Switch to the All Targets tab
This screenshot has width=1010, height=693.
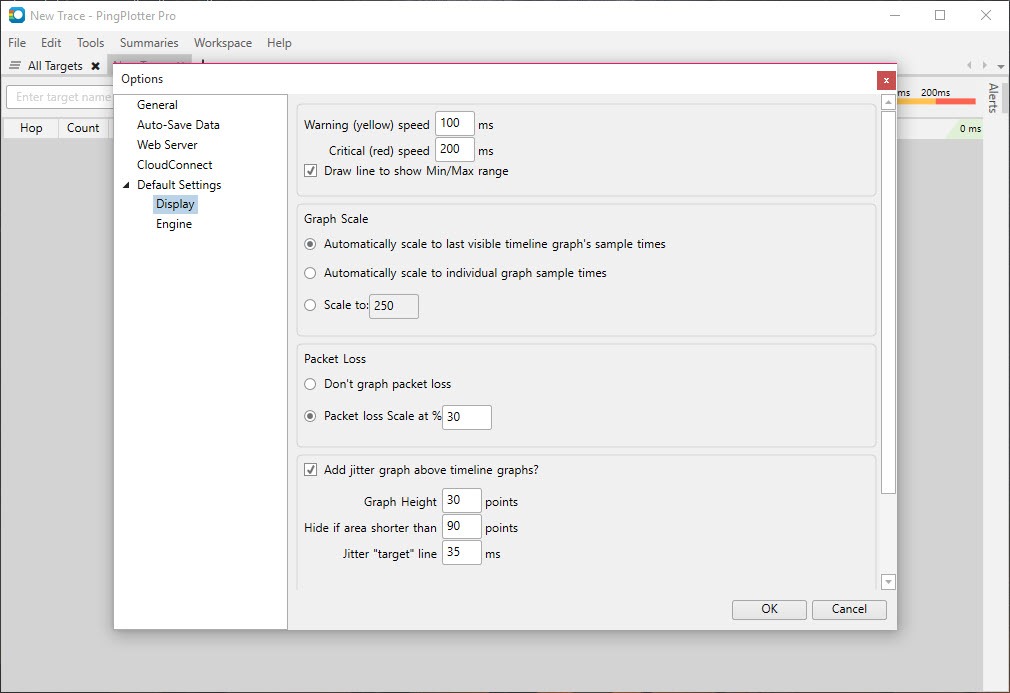coord(55,66)
